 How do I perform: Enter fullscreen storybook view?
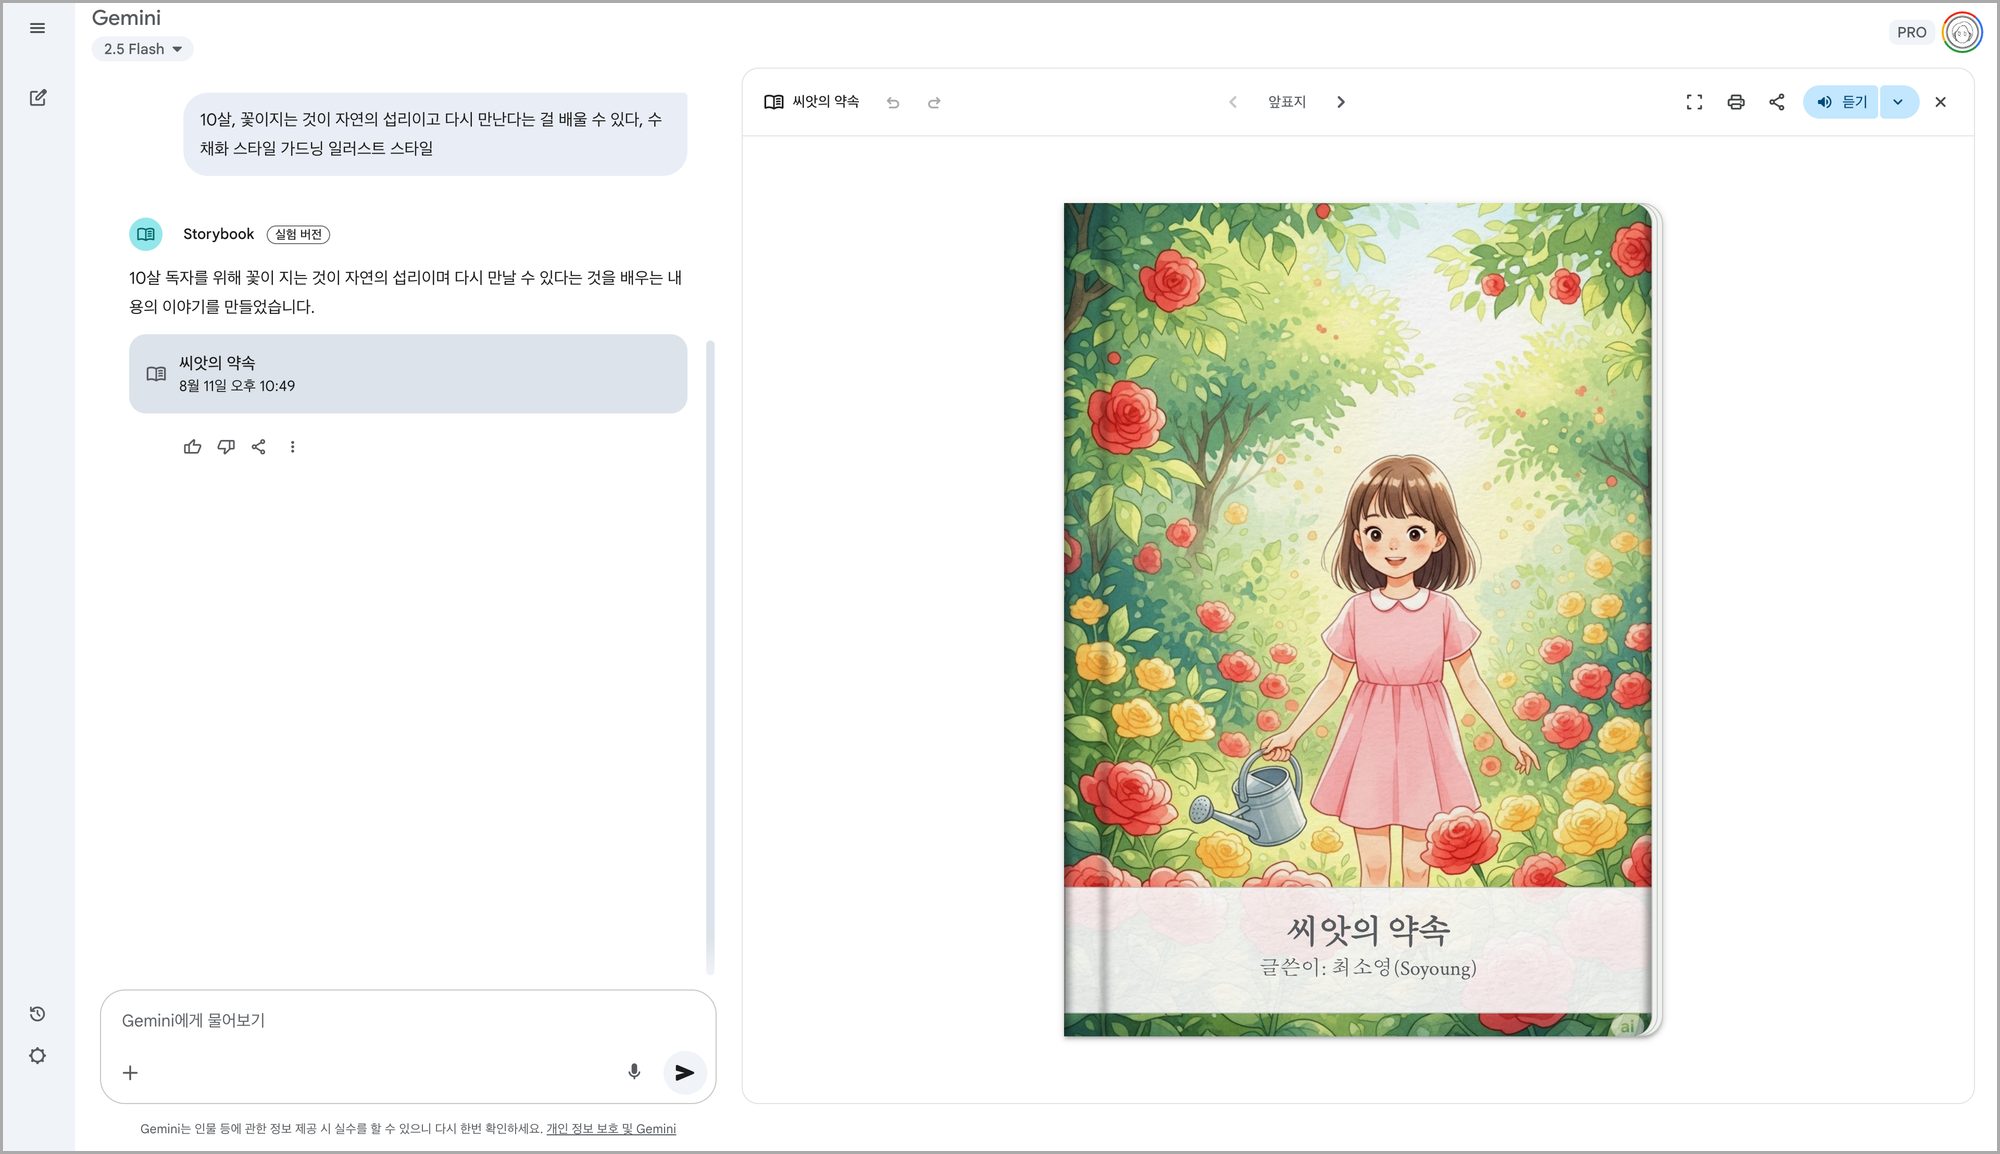point(1694,102)
